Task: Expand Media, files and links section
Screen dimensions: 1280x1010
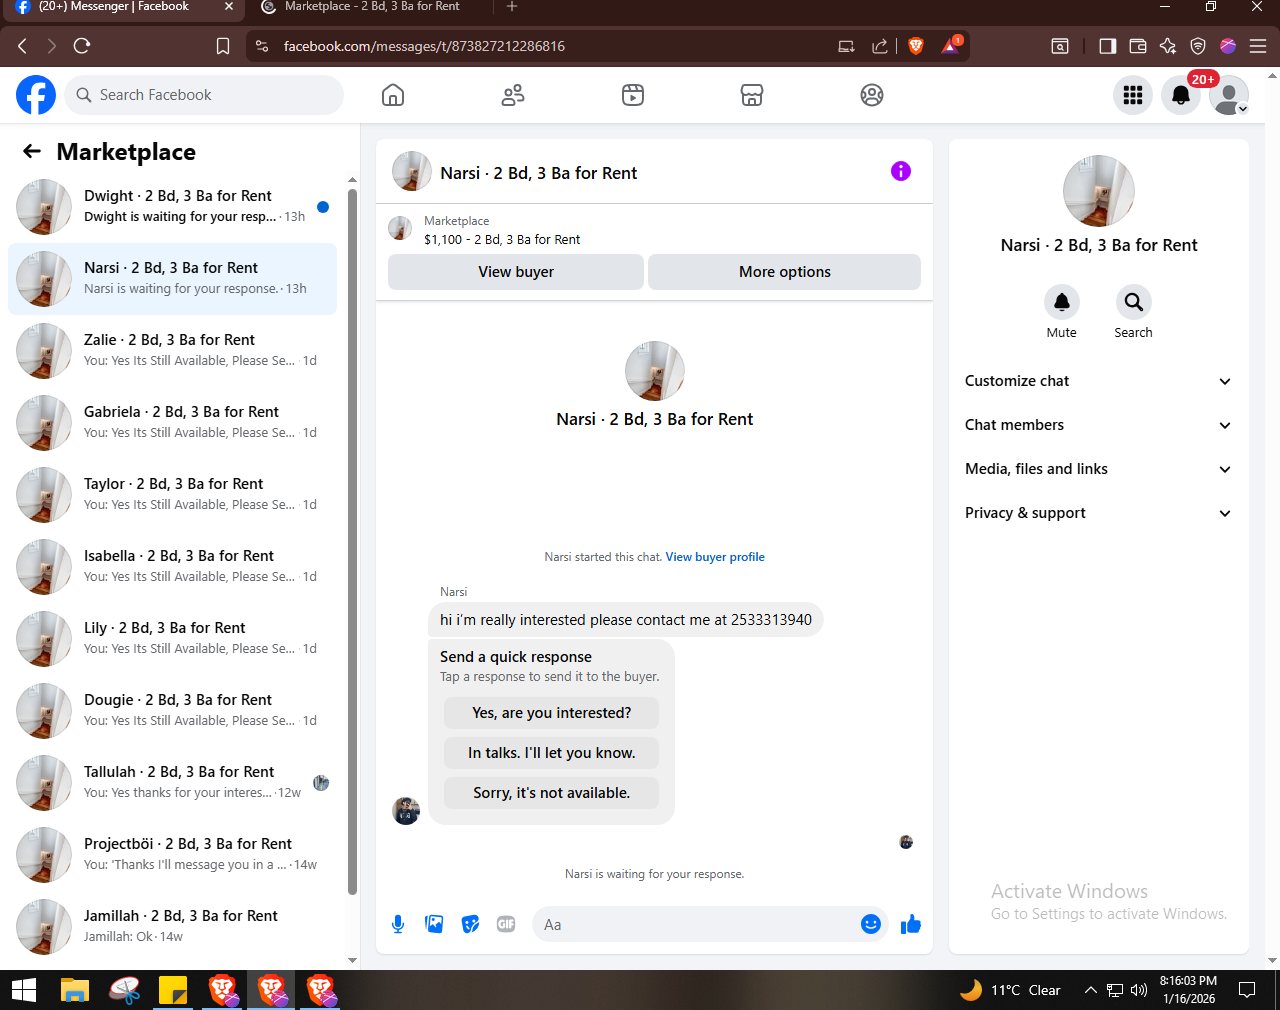Action: tap(1099, 469)
